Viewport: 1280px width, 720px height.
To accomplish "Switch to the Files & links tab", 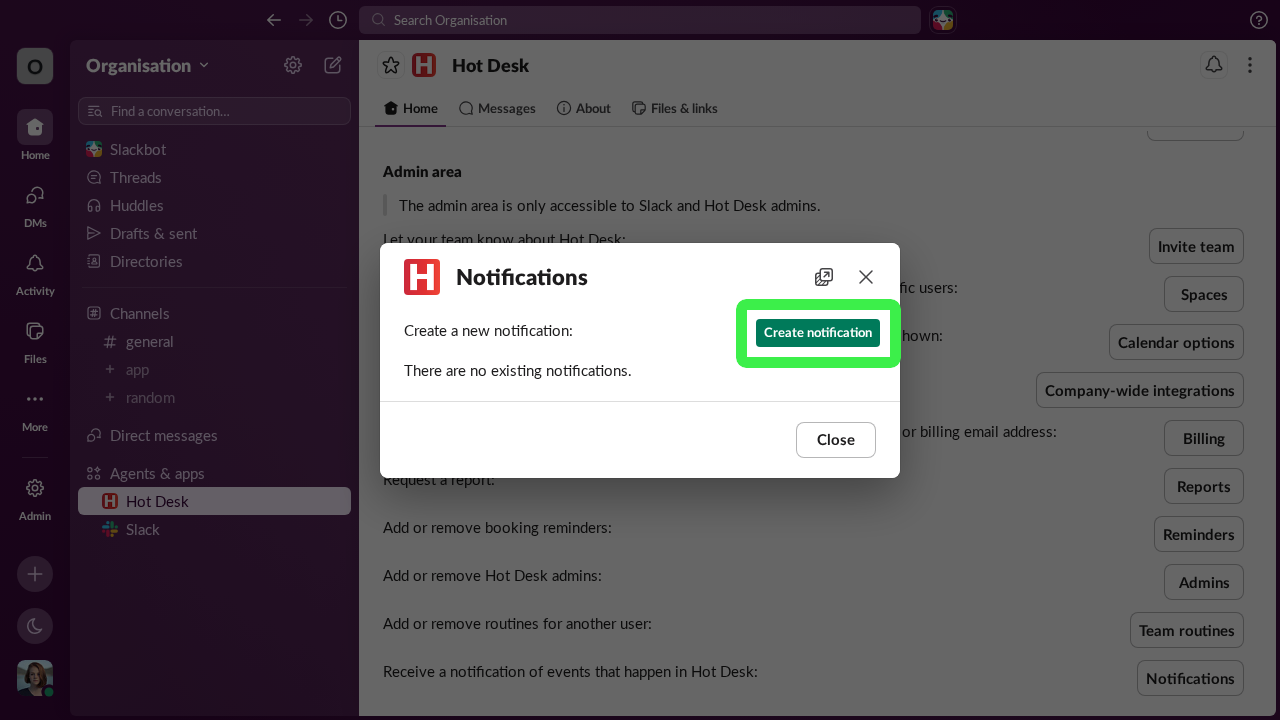I will click(675, 108).
